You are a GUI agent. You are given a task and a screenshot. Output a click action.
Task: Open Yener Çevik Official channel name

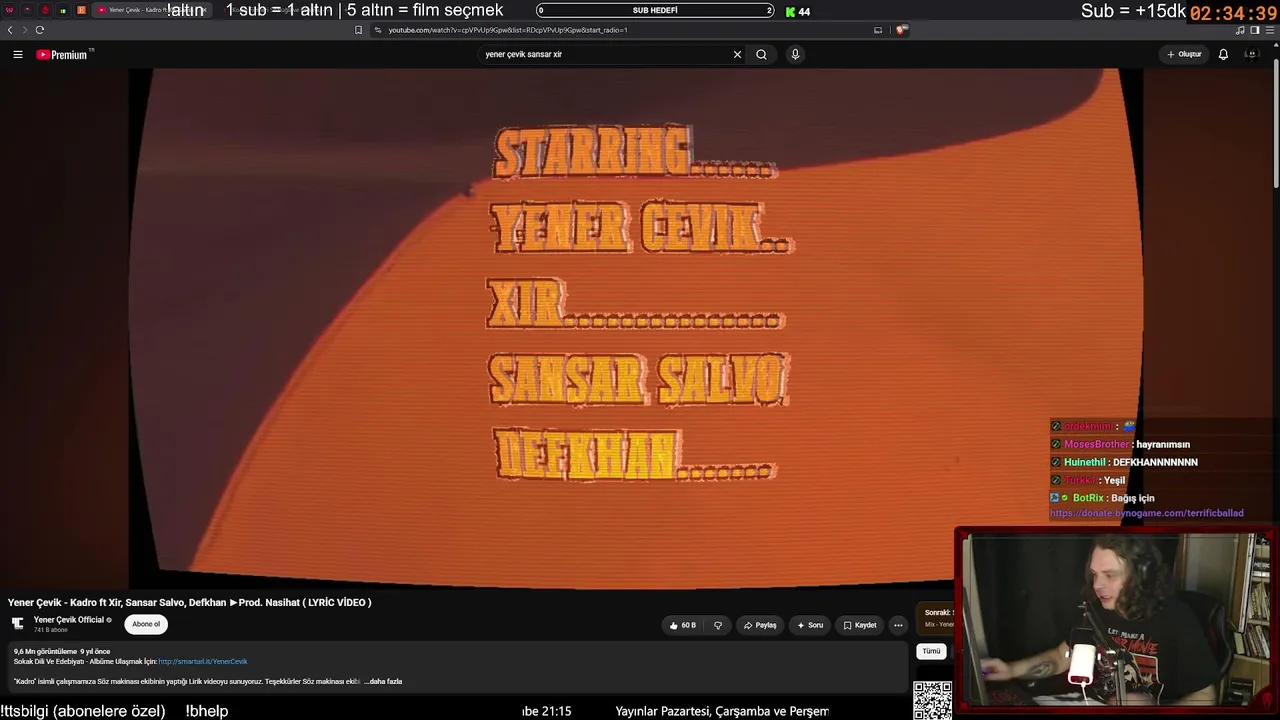click(x=69, y=620)
